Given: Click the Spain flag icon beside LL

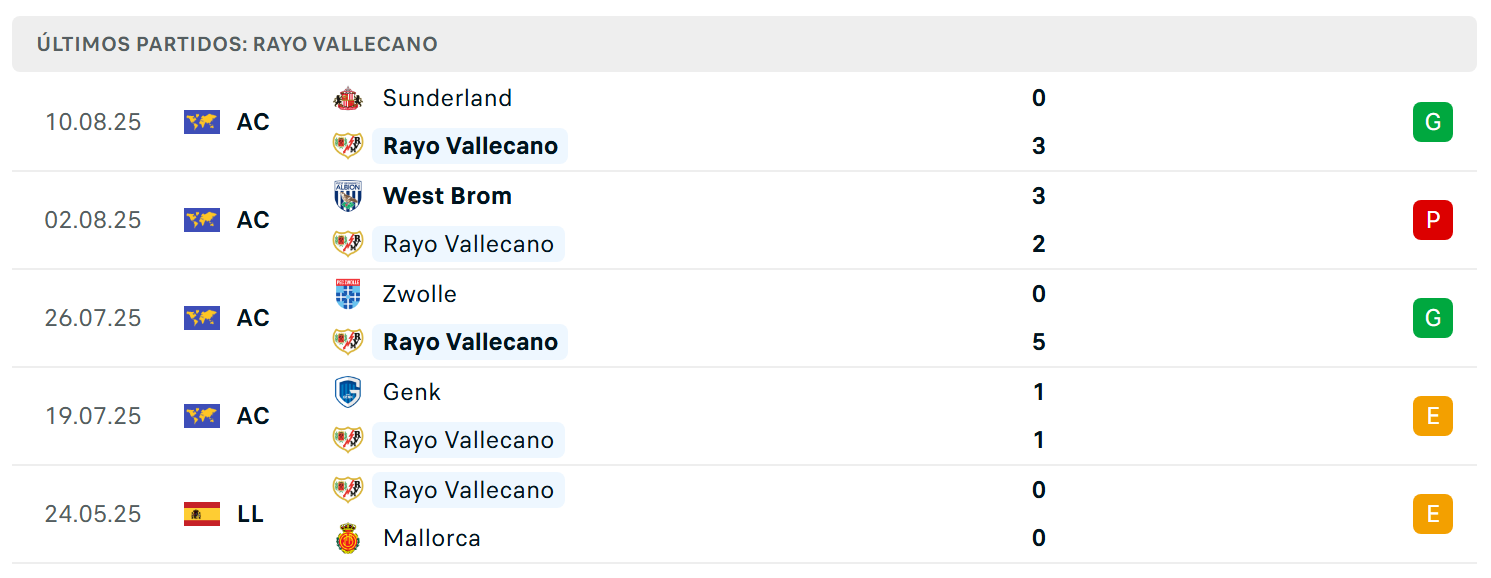Looking at the screenshot, I should pyautogui.click(x=202, y=514).
